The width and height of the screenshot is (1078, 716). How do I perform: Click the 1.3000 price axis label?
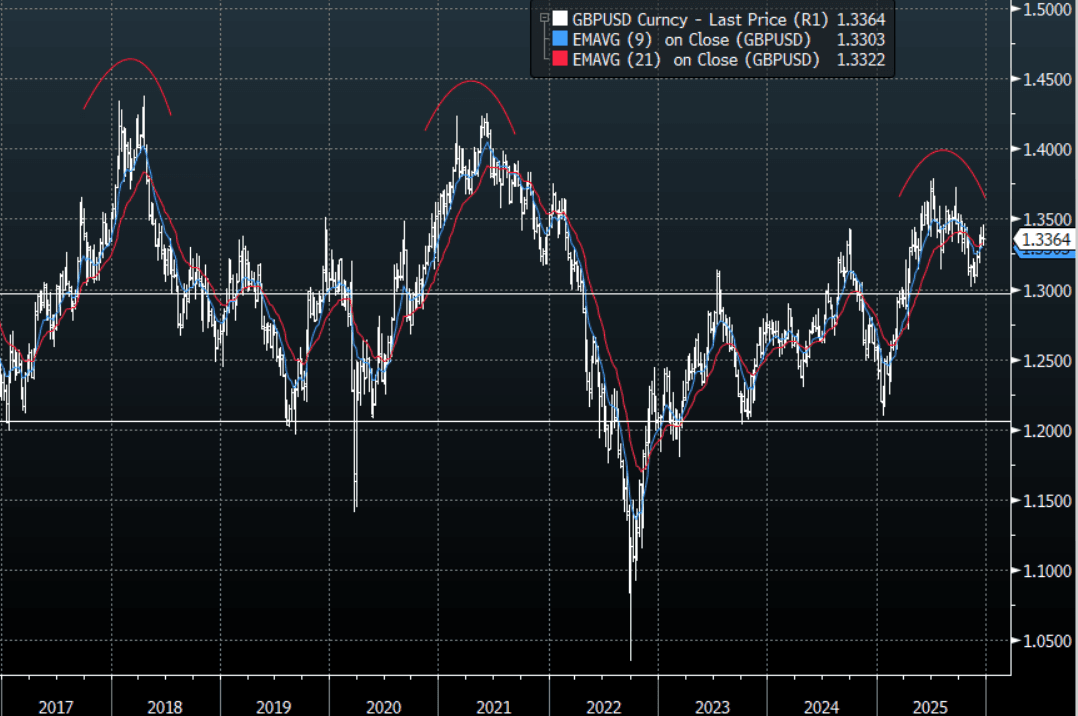(x=1047, y=290)
